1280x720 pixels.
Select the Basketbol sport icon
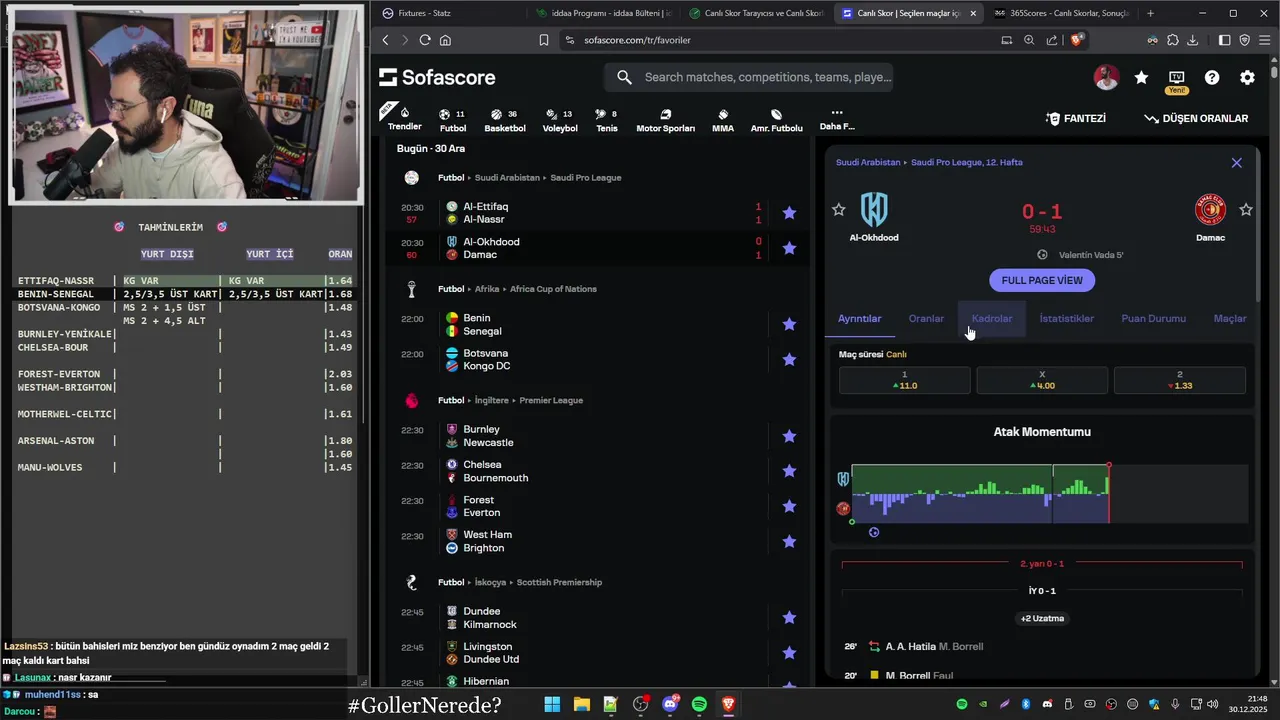click(x=504, y=120)
